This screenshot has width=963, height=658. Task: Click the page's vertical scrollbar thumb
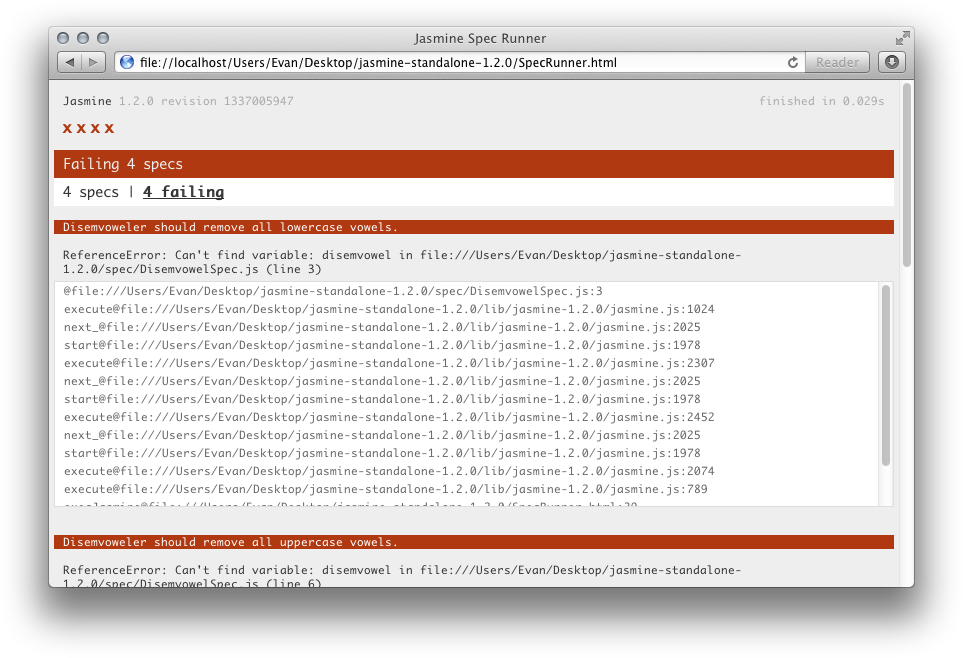point(906,175)
